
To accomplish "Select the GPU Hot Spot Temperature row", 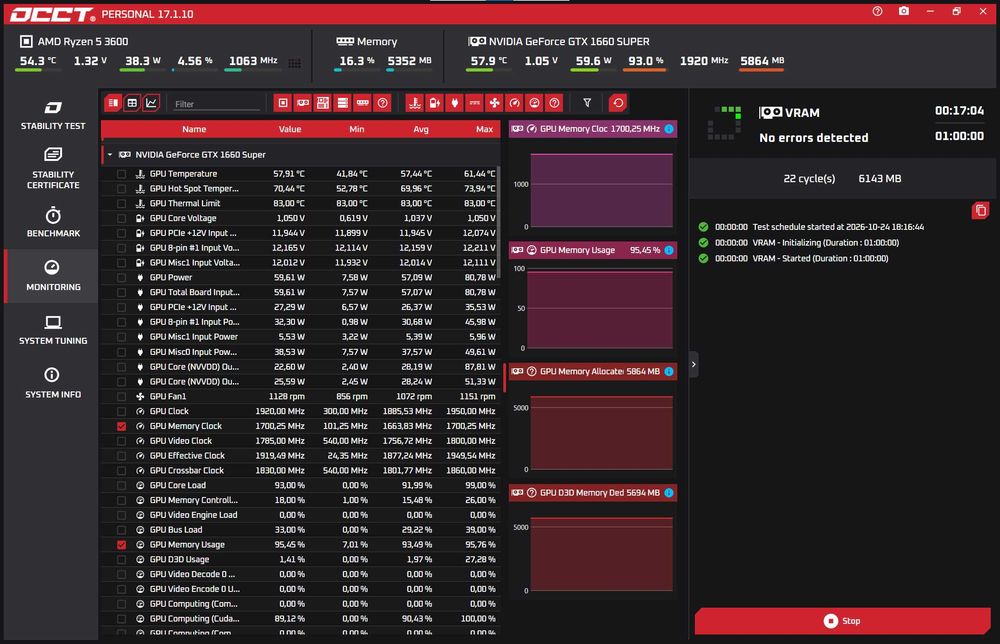I will click(x=300, y=189).
